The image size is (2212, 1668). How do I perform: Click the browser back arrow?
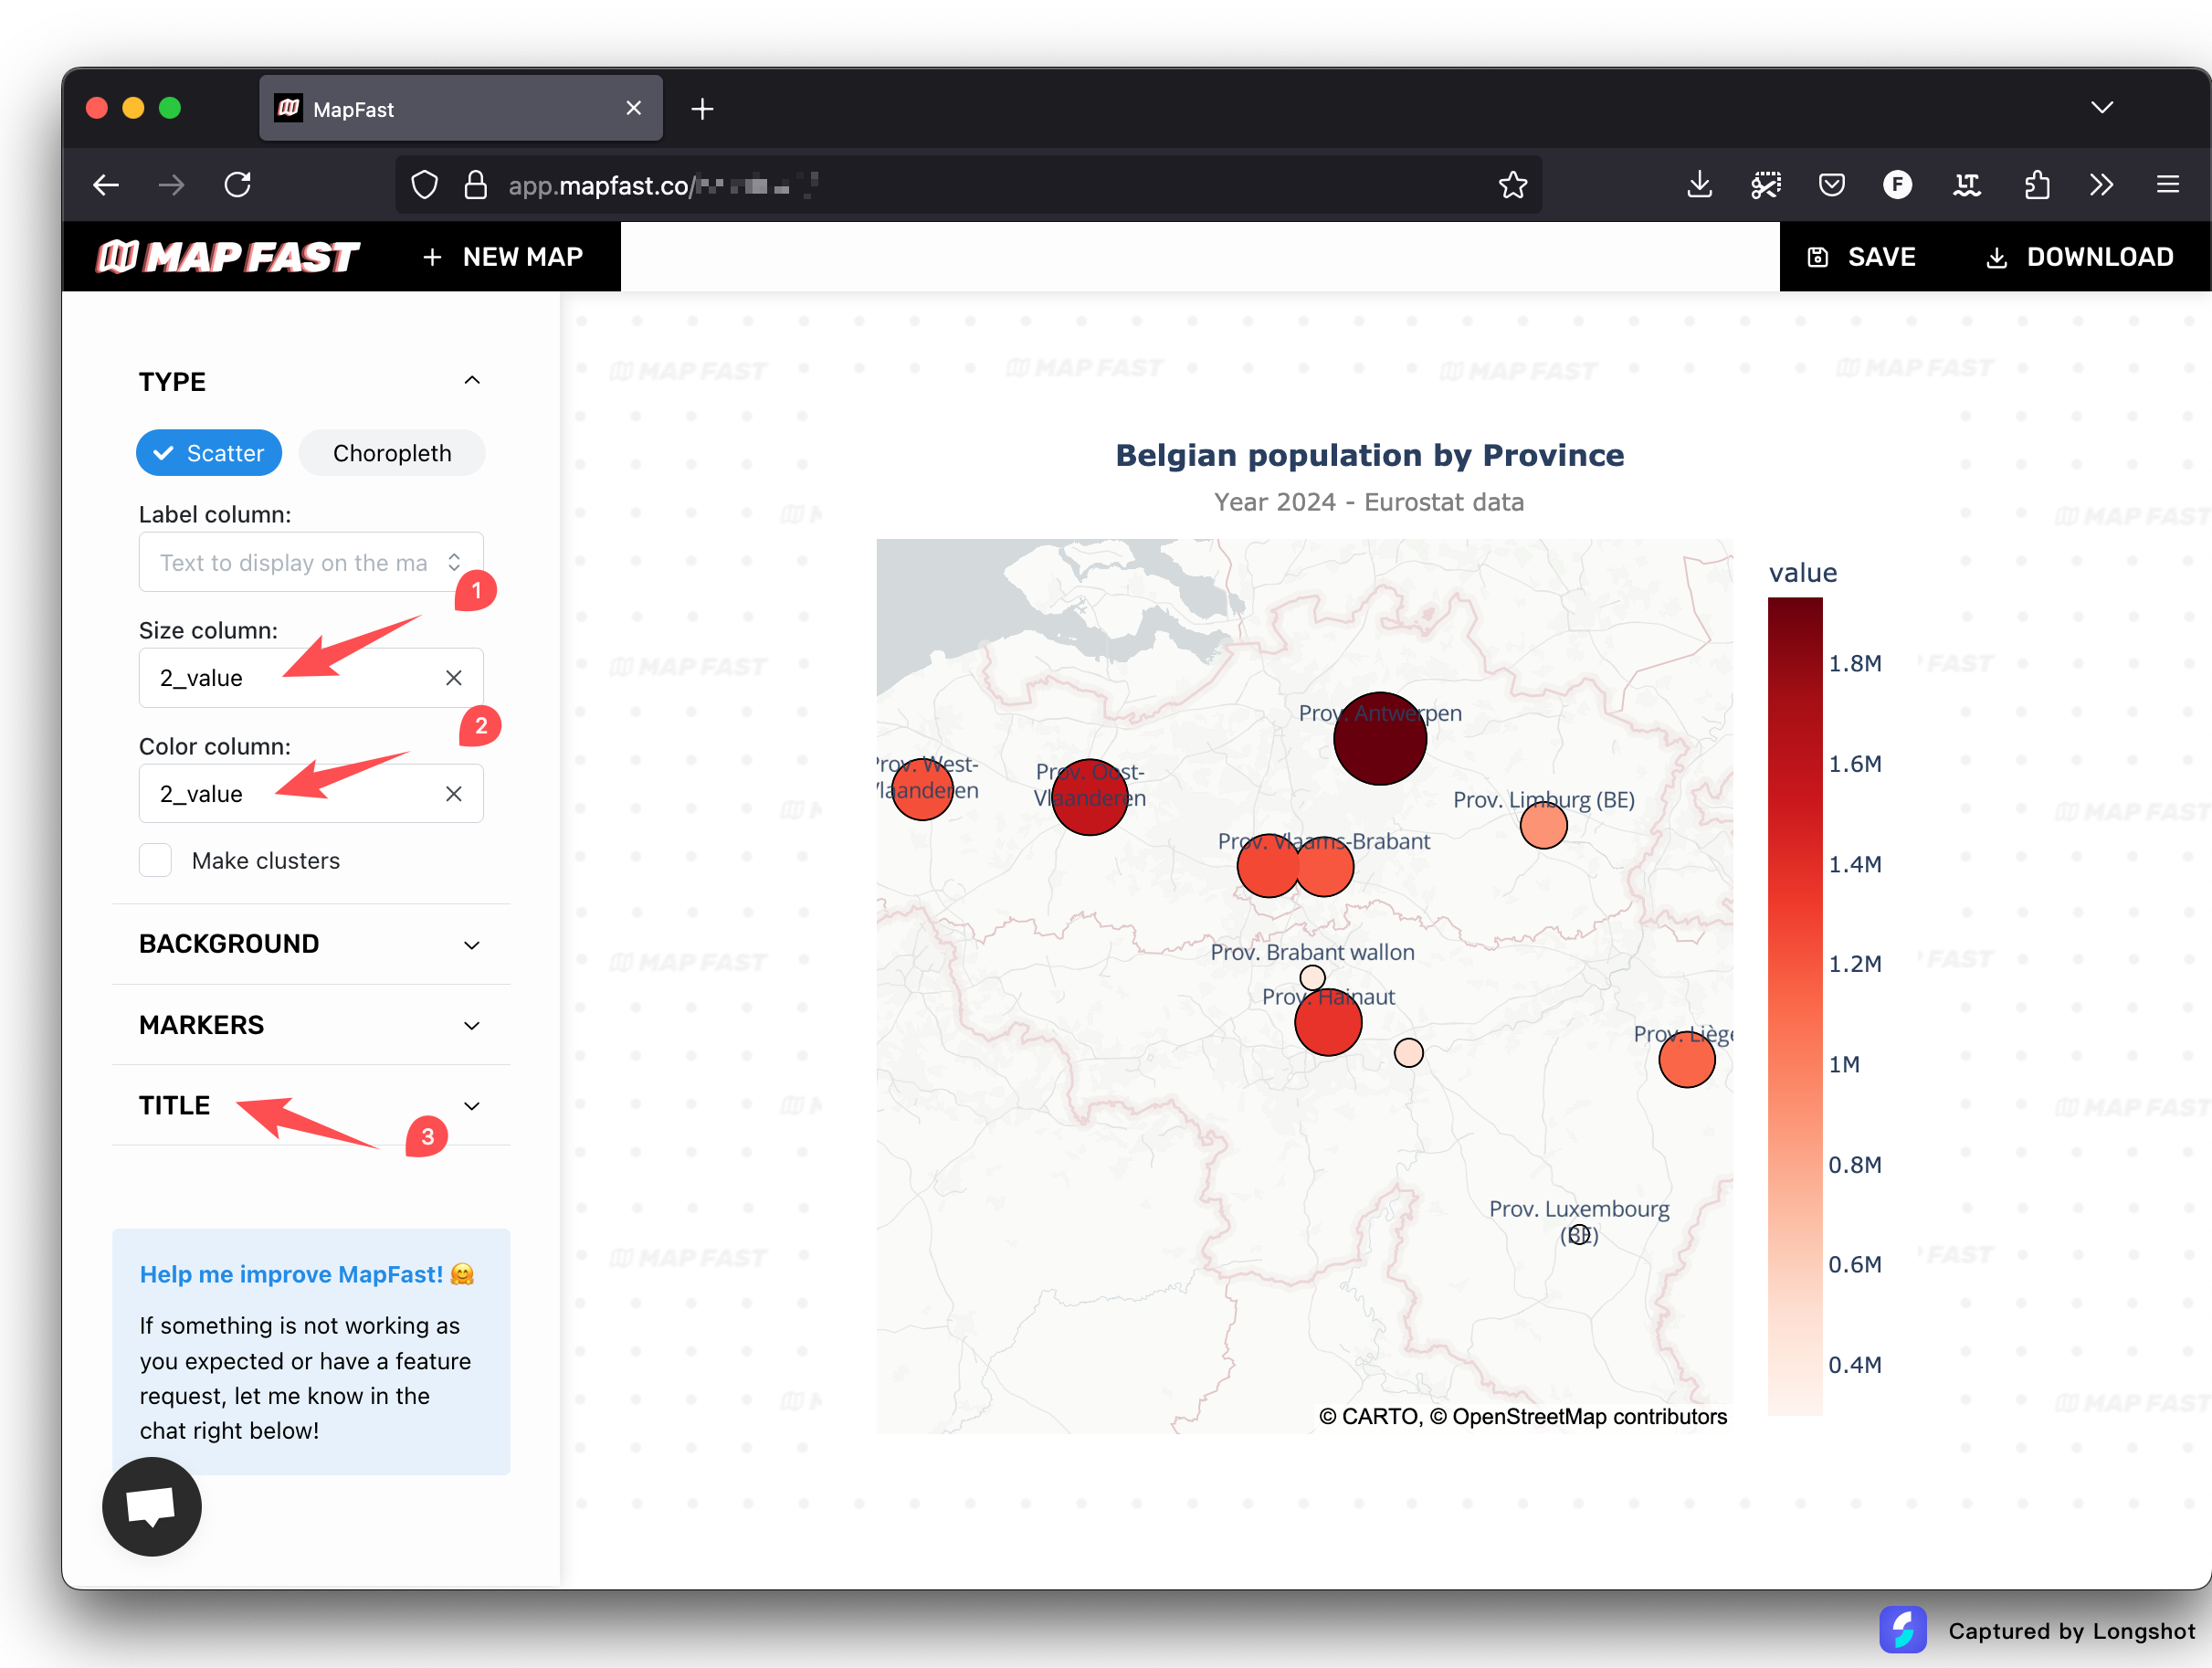click(x=106, y=185)
